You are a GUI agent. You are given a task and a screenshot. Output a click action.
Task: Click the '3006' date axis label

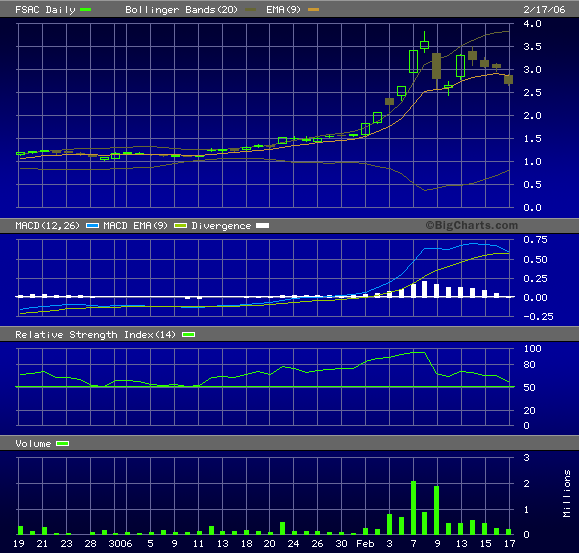[120, 544]
